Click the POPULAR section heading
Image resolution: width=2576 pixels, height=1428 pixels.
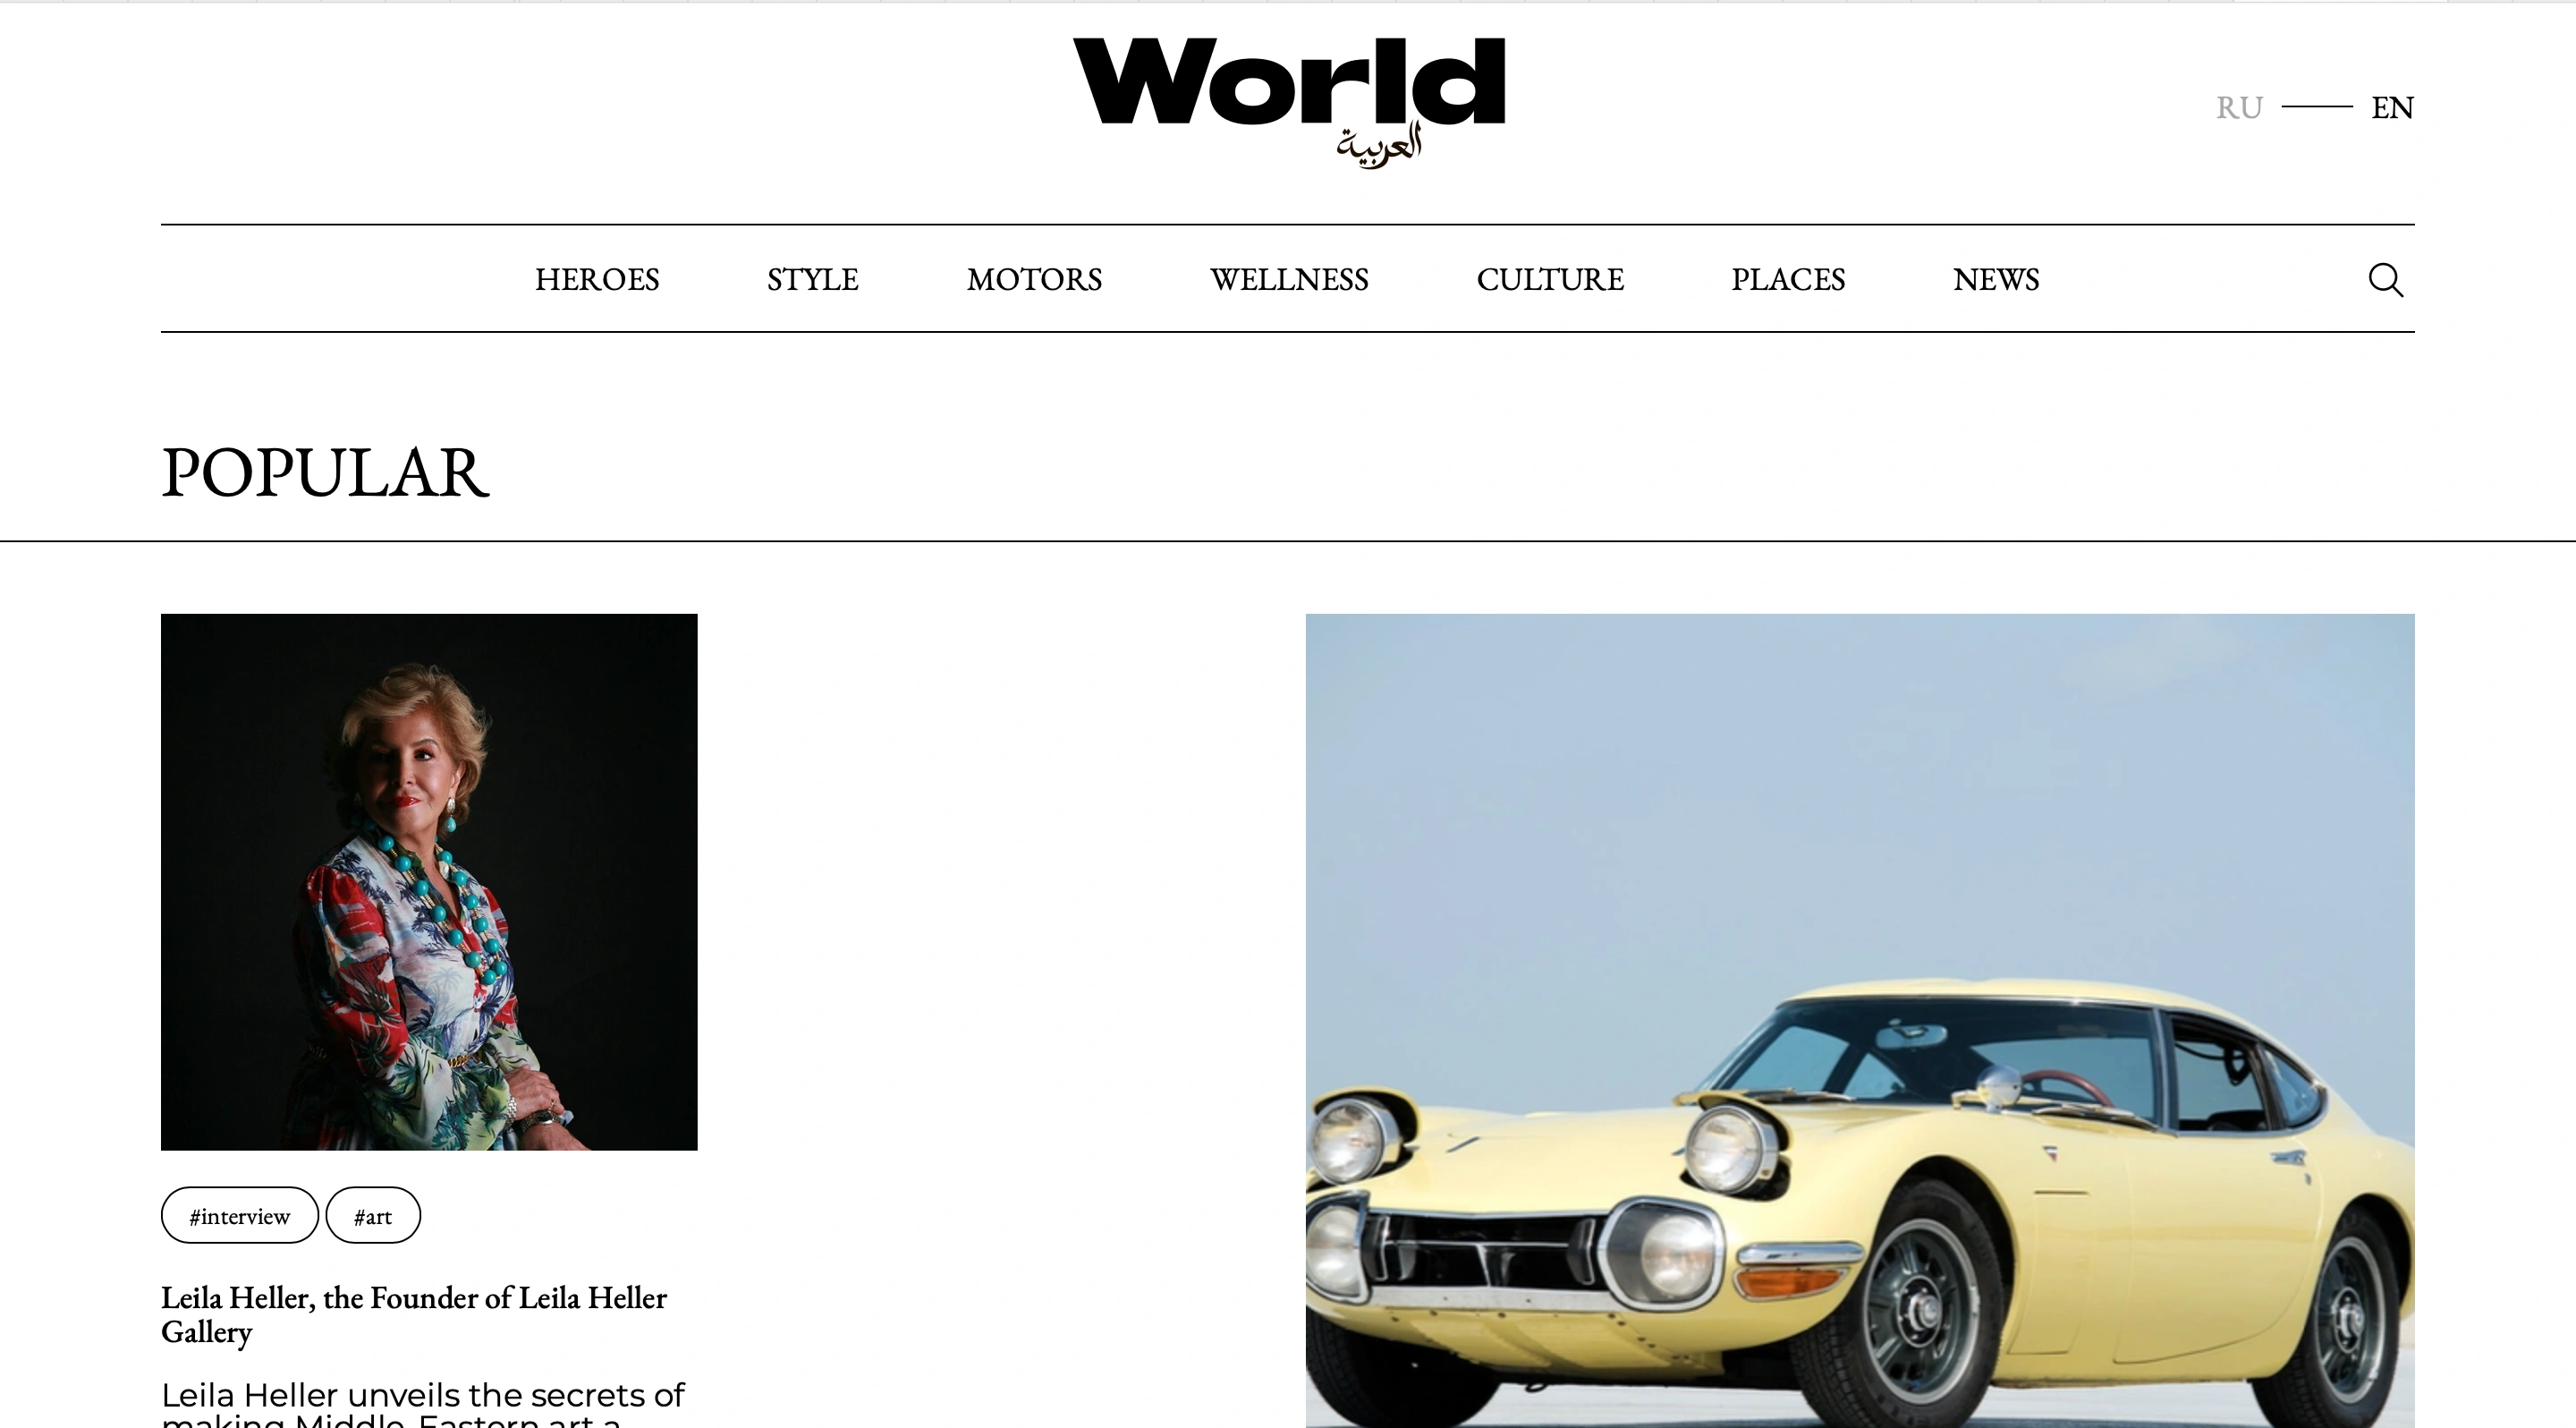click(325, 473)
